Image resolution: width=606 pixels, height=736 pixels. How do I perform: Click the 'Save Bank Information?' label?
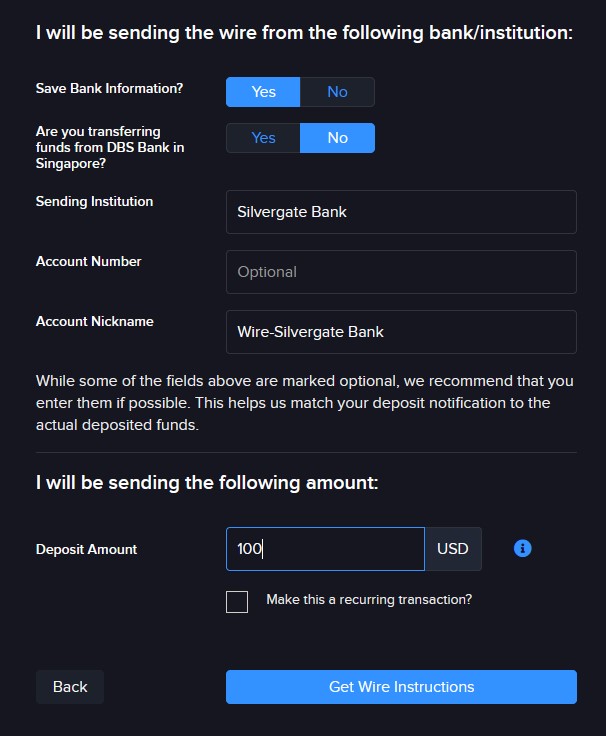(109, 88)
